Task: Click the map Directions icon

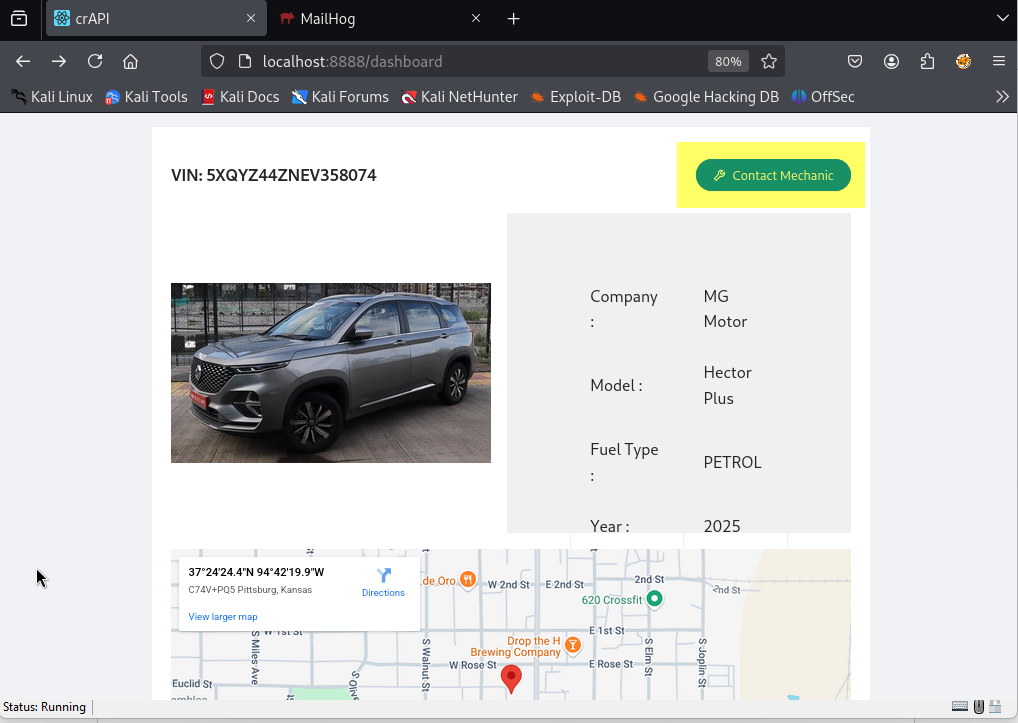Action: [383, 576]
